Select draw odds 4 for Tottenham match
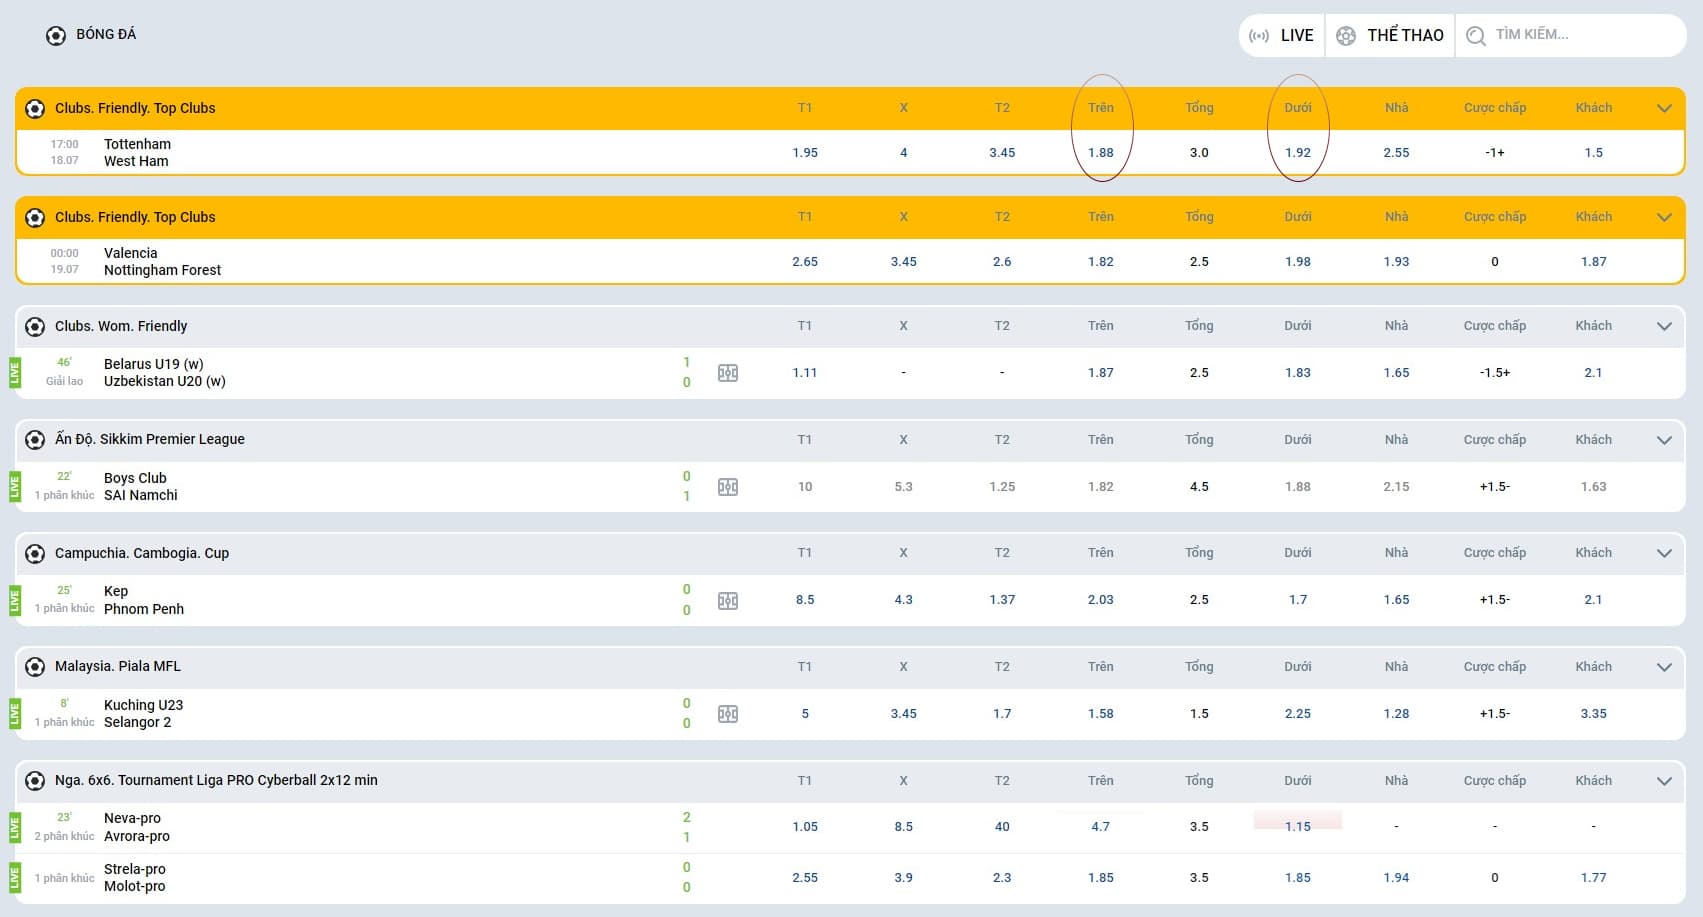 [x=904, y=153]
